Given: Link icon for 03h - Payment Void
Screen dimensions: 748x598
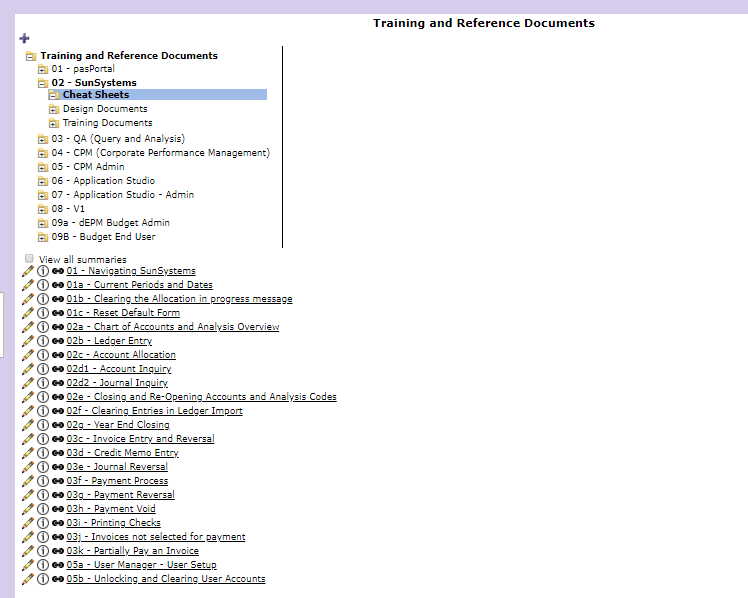Looking at the screenshot, I should [58, 509].
